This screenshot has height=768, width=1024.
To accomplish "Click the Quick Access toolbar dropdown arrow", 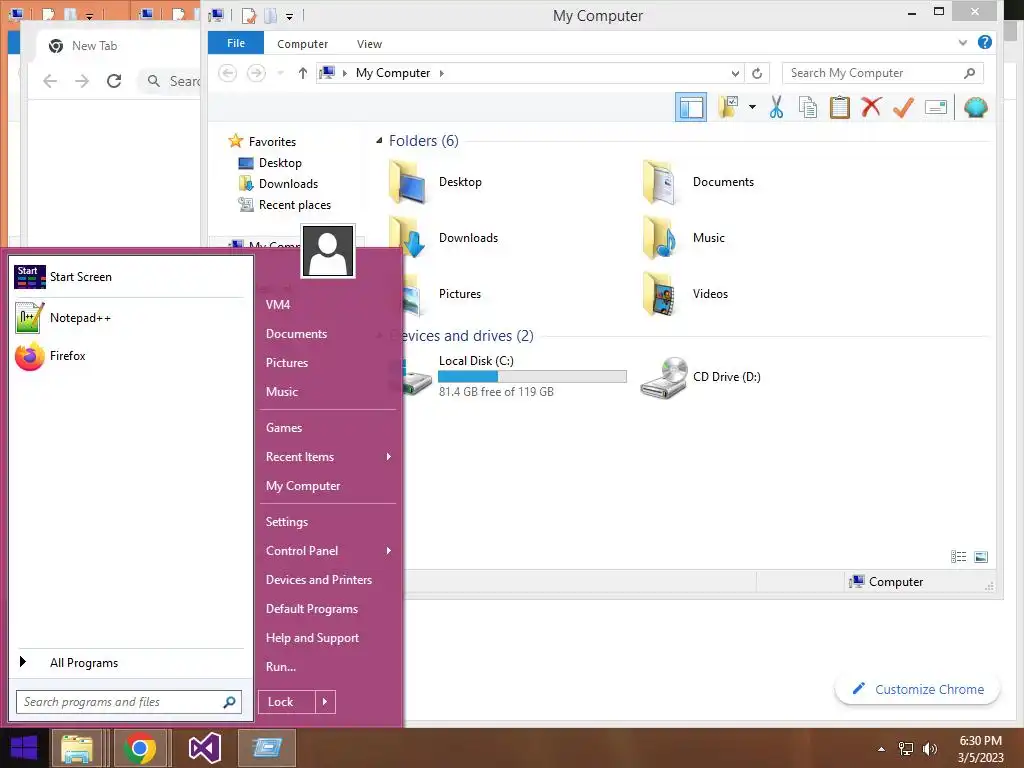I will [x=289, y=16].
